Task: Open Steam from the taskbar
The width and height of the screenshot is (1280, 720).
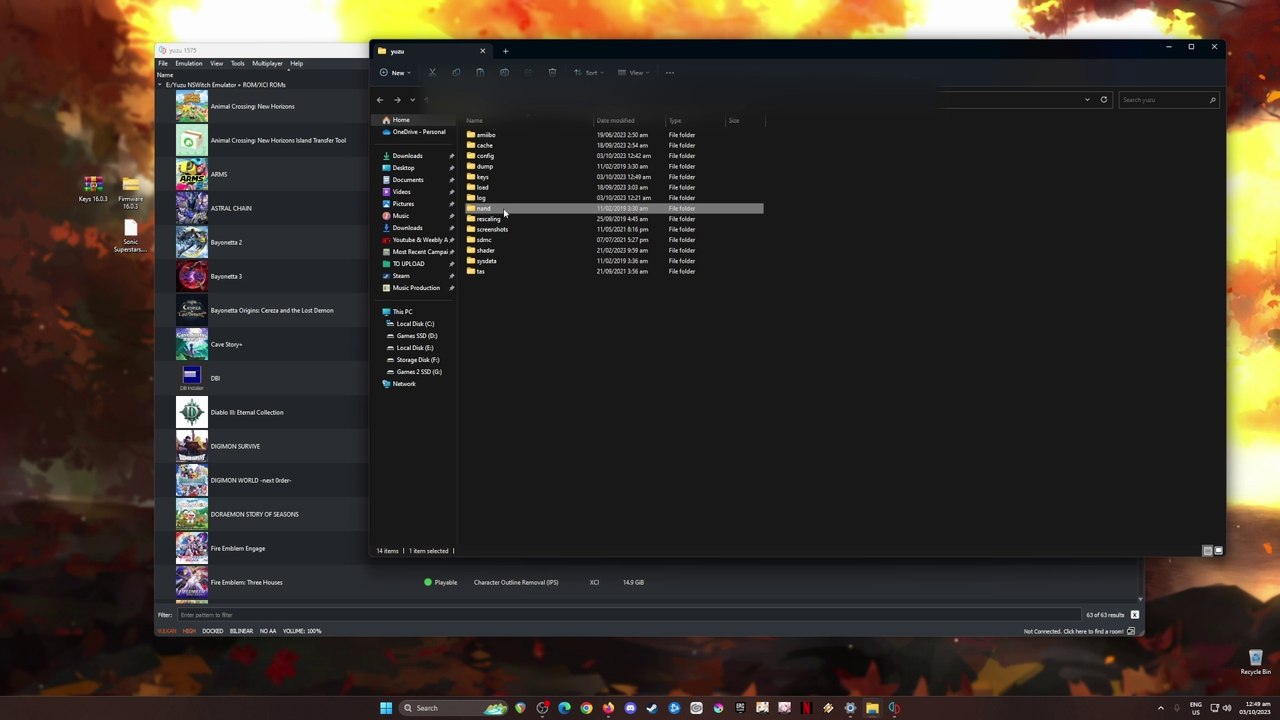Action: pos(652,708)
